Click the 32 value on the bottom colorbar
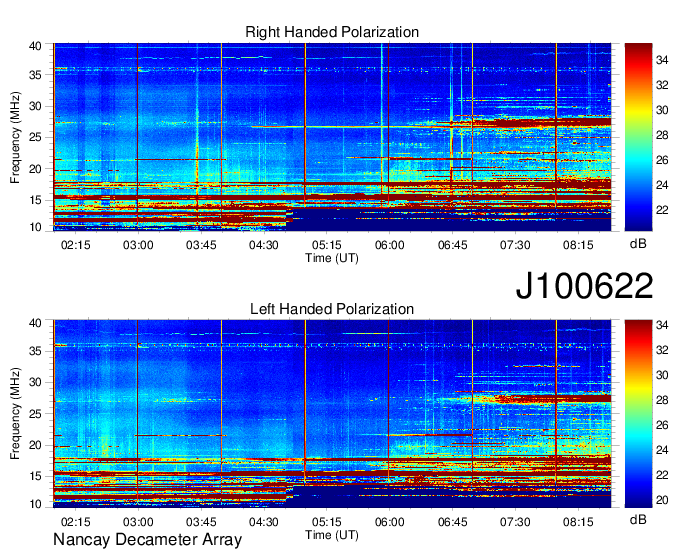The height and width of the screenshot is (552, 680). [662, 350]
